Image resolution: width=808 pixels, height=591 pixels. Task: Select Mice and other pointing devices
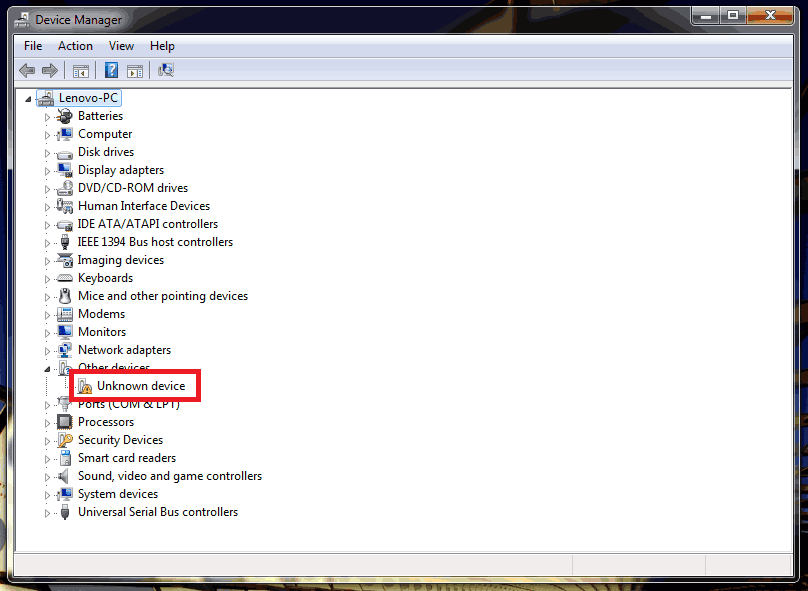click(163, 296)
